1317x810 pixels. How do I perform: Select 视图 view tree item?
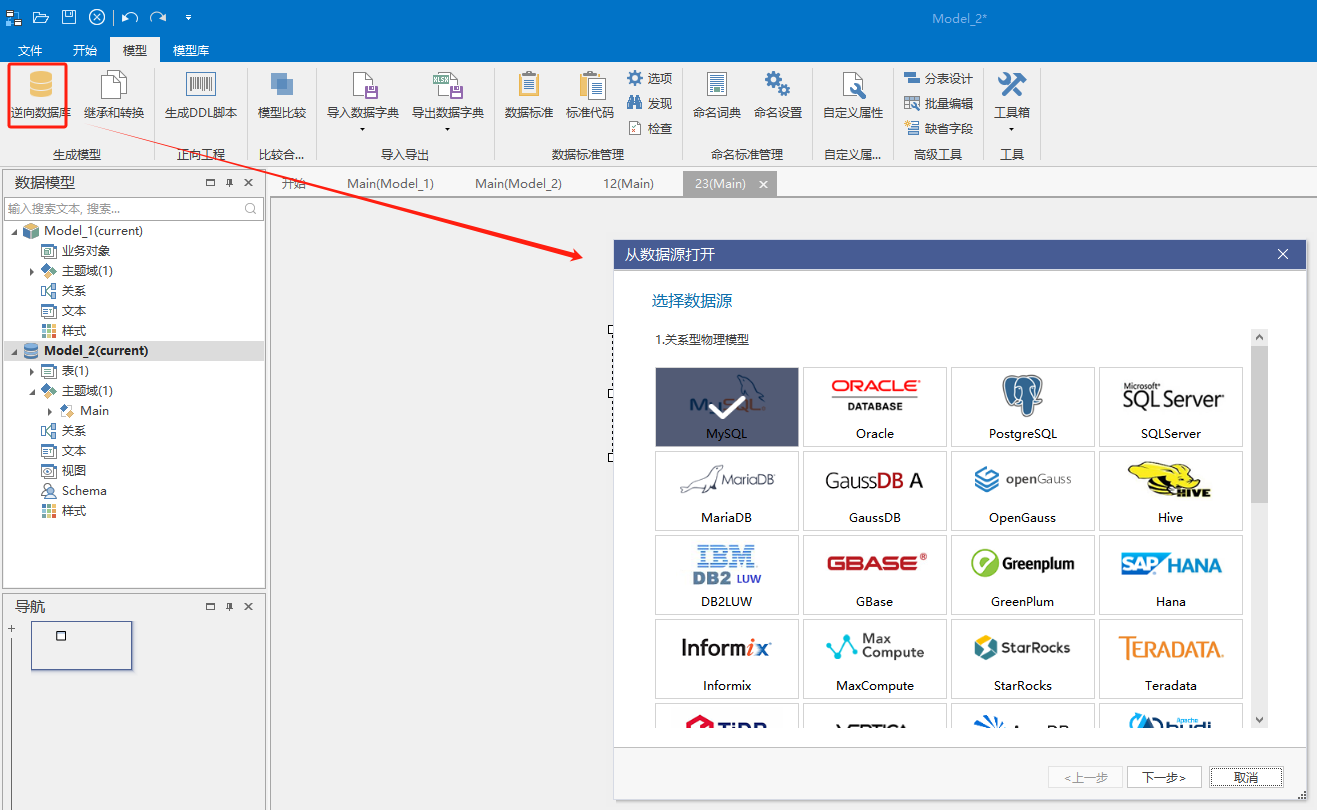73,471
